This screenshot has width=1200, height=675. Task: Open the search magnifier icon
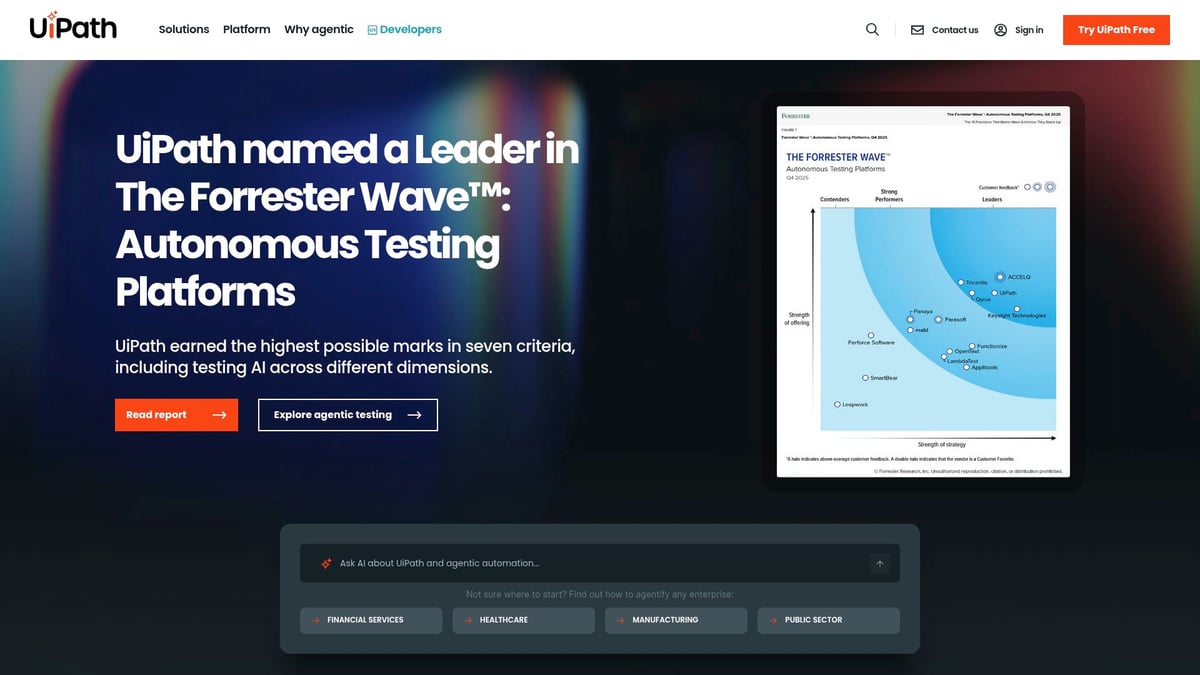[871, 29]
